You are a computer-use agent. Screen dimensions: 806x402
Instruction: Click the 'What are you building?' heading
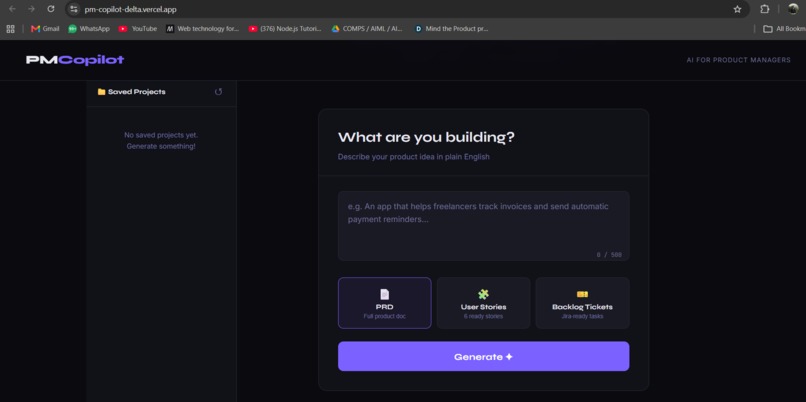point(426,137)
